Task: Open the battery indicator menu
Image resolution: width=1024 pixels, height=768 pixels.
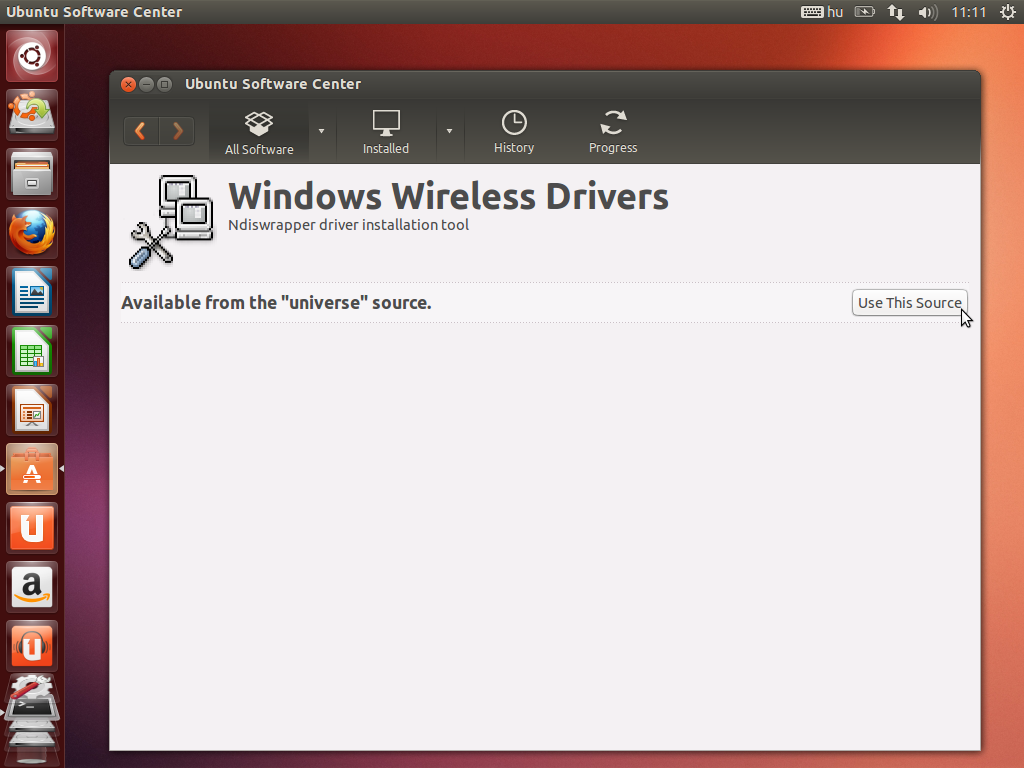Action: tap(865, 12)
